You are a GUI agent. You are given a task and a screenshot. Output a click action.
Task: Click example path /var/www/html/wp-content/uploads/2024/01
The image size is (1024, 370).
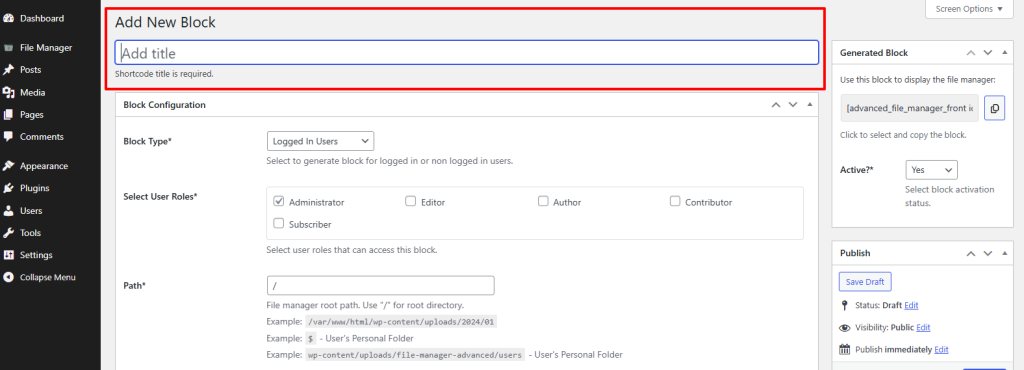pyautogui.click(x=402, y=322)
